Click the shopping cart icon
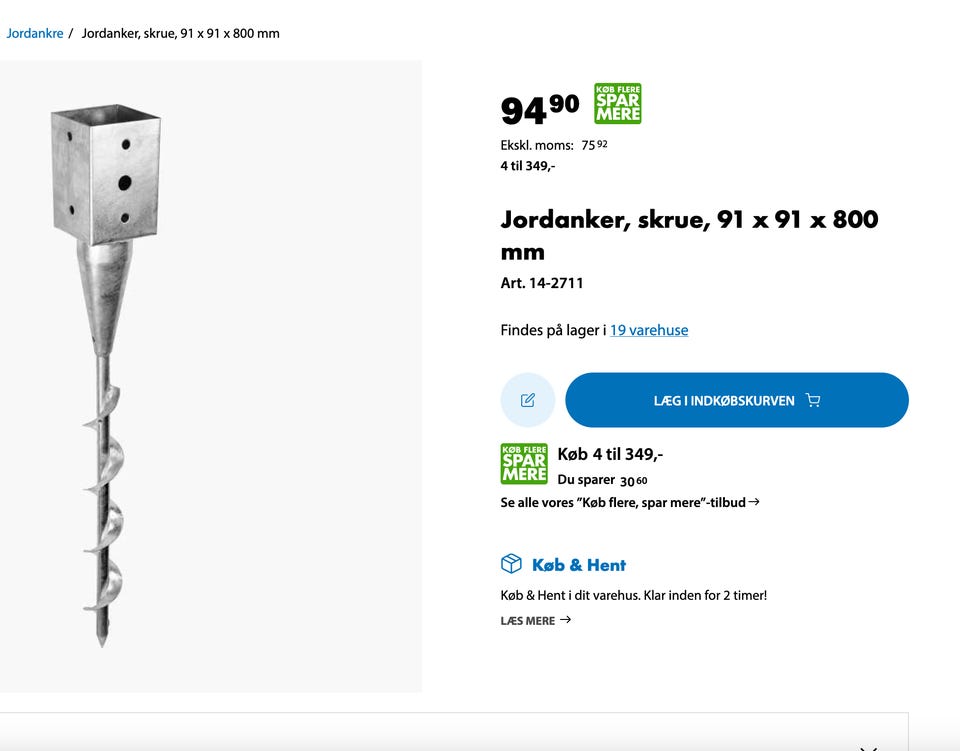Viewport: 960px width, 751px height. (813, 401)
